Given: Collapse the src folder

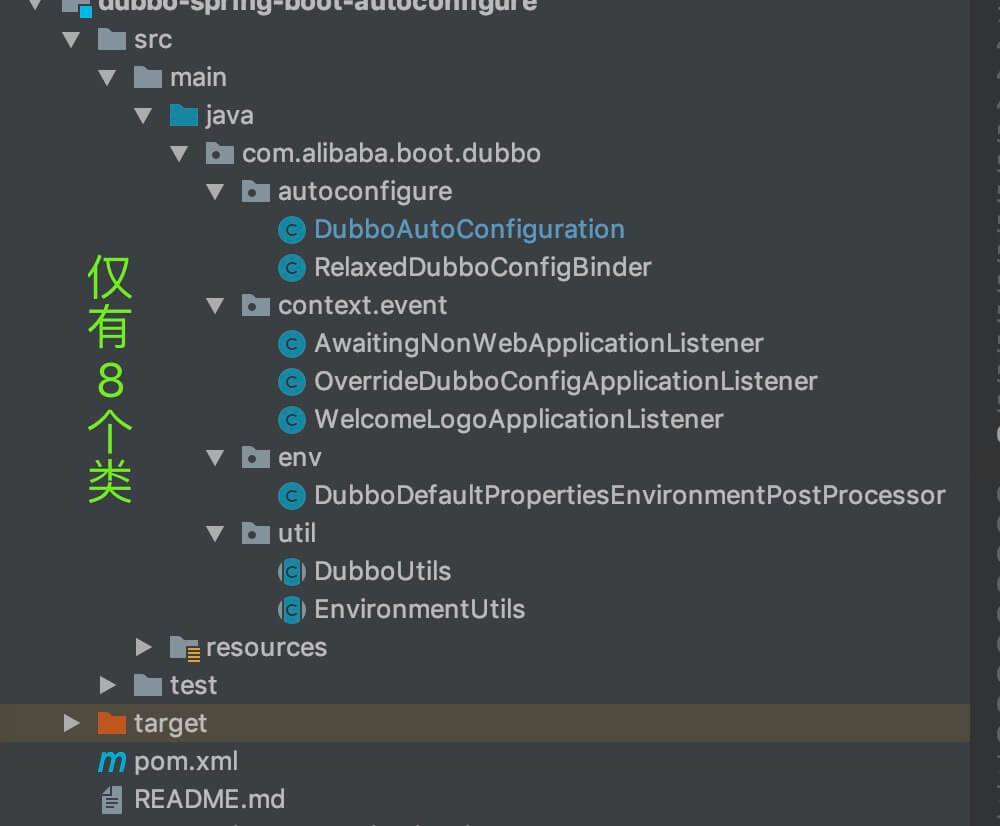Looking at the screenshot, I should [x=70, y=40].
